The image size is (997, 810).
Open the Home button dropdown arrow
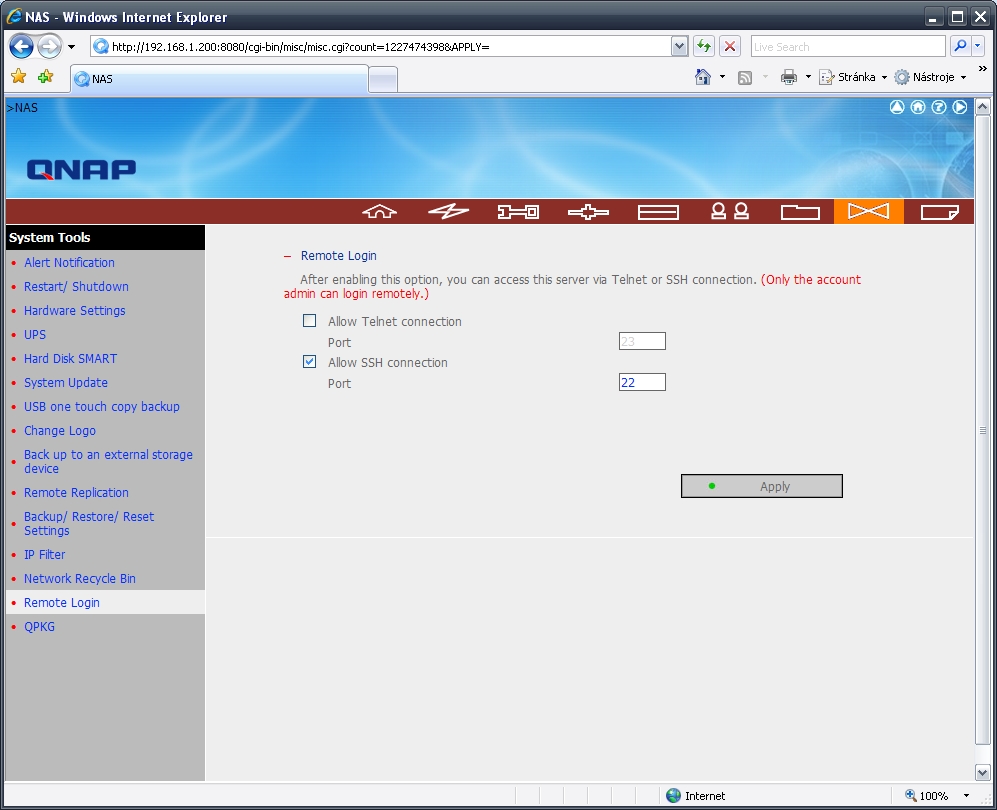[722, 77]
